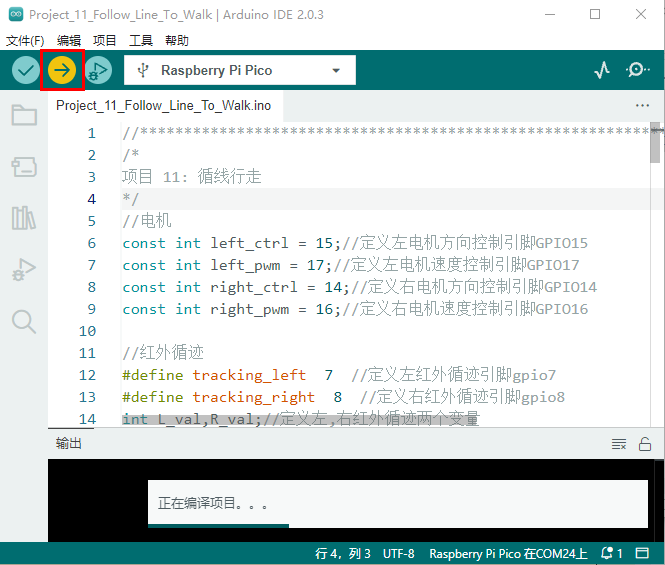
Task: Click line number 1 in gutter
Action: pyautogui.click(x=92, y=134)
